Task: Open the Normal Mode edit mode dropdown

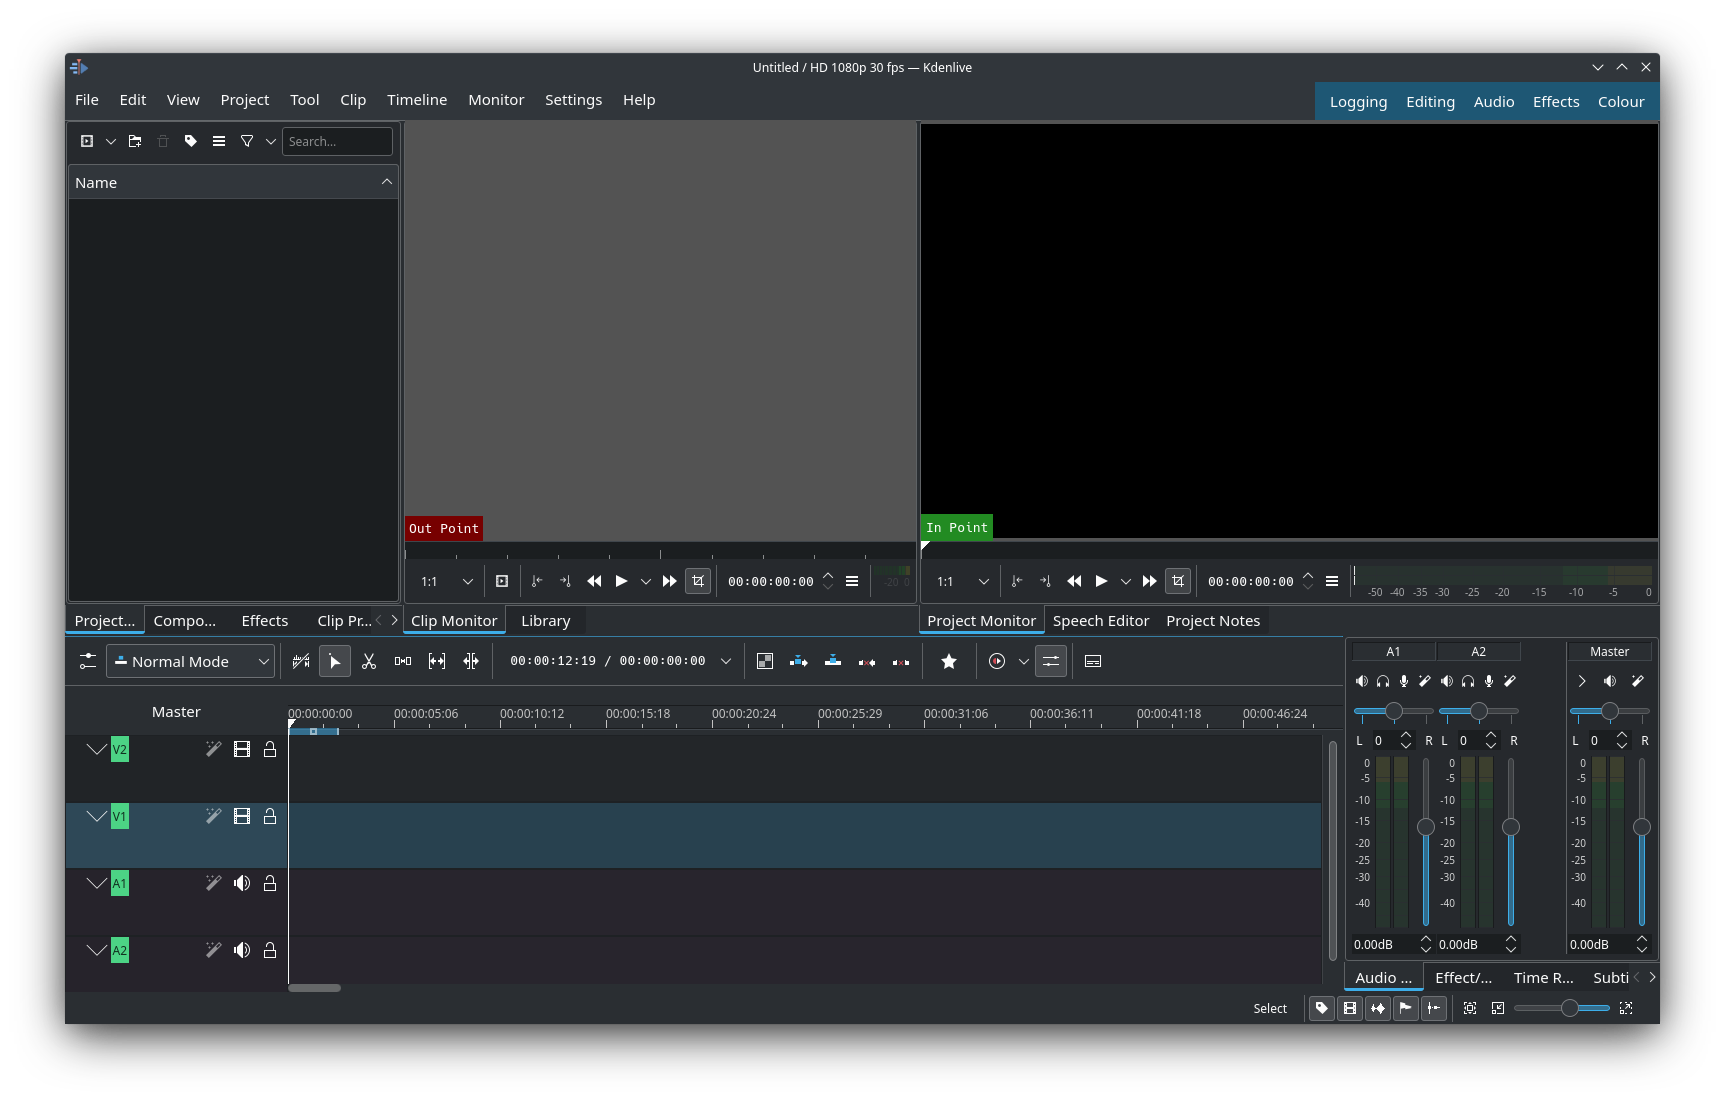Action: [x=190, y=661]
